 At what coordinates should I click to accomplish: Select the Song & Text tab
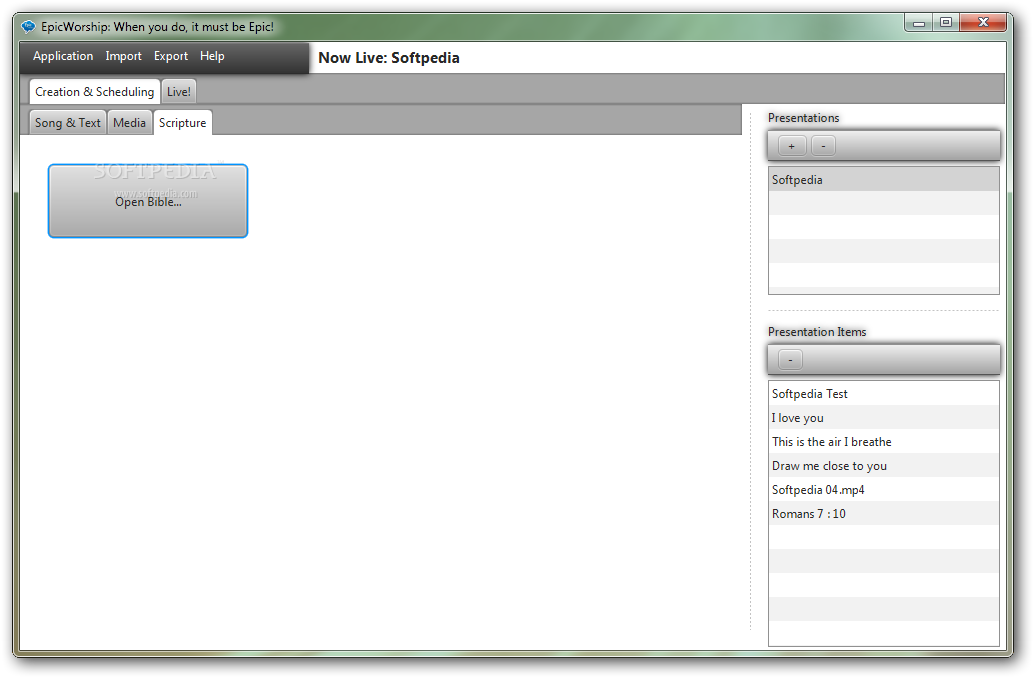tap(68, 123)
